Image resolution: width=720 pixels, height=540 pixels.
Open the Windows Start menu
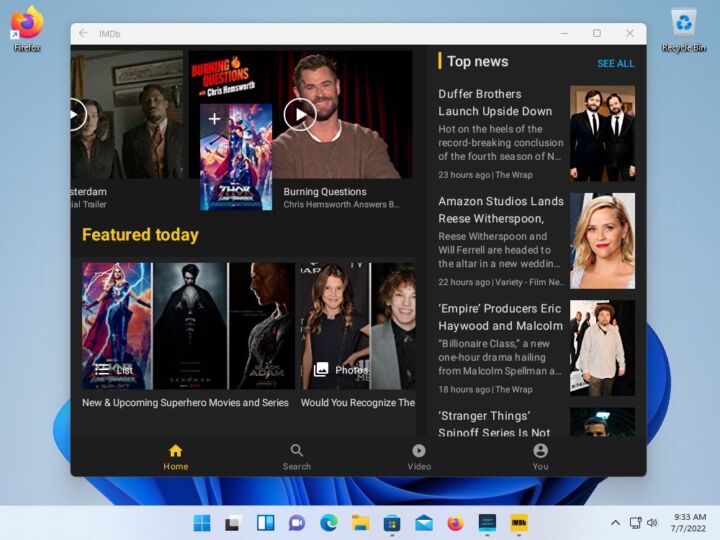tap(202, 523)
